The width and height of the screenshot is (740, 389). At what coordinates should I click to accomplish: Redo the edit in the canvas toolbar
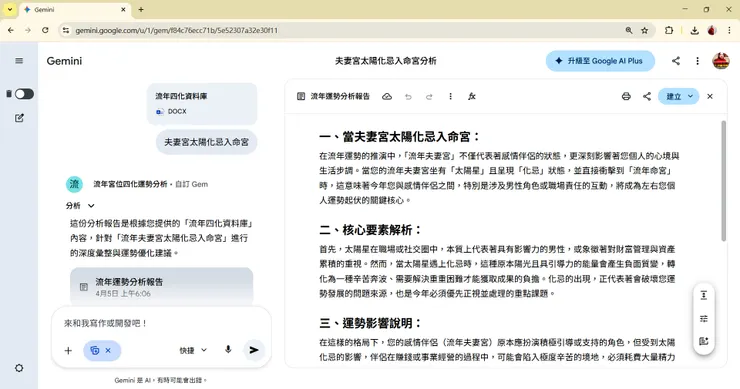tap(429, 97)
